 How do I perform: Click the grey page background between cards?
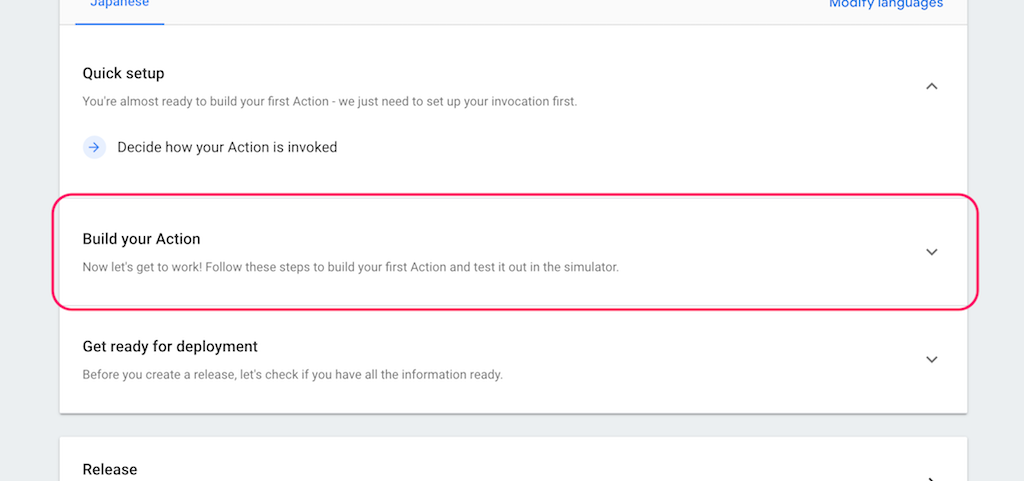(x=513, y=426)
